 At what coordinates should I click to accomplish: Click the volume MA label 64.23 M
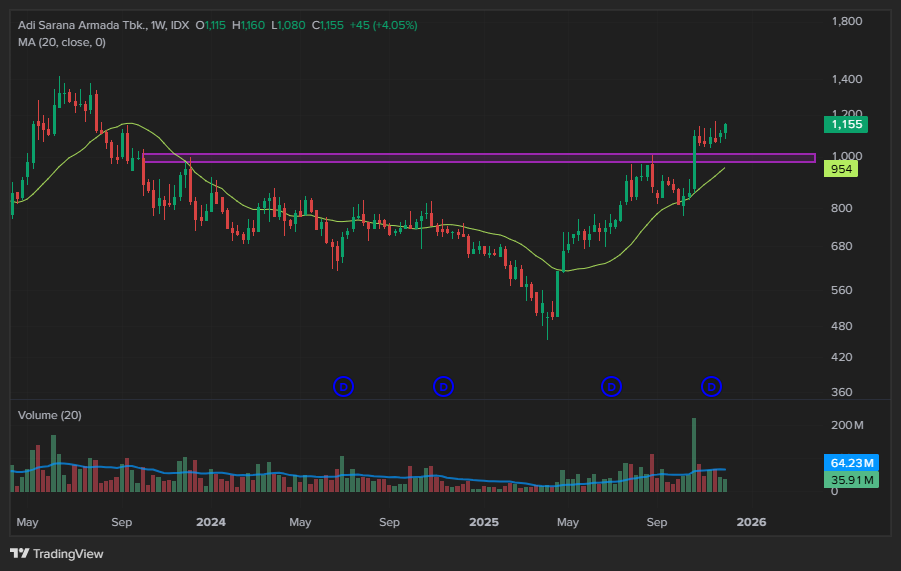point(851,463)
